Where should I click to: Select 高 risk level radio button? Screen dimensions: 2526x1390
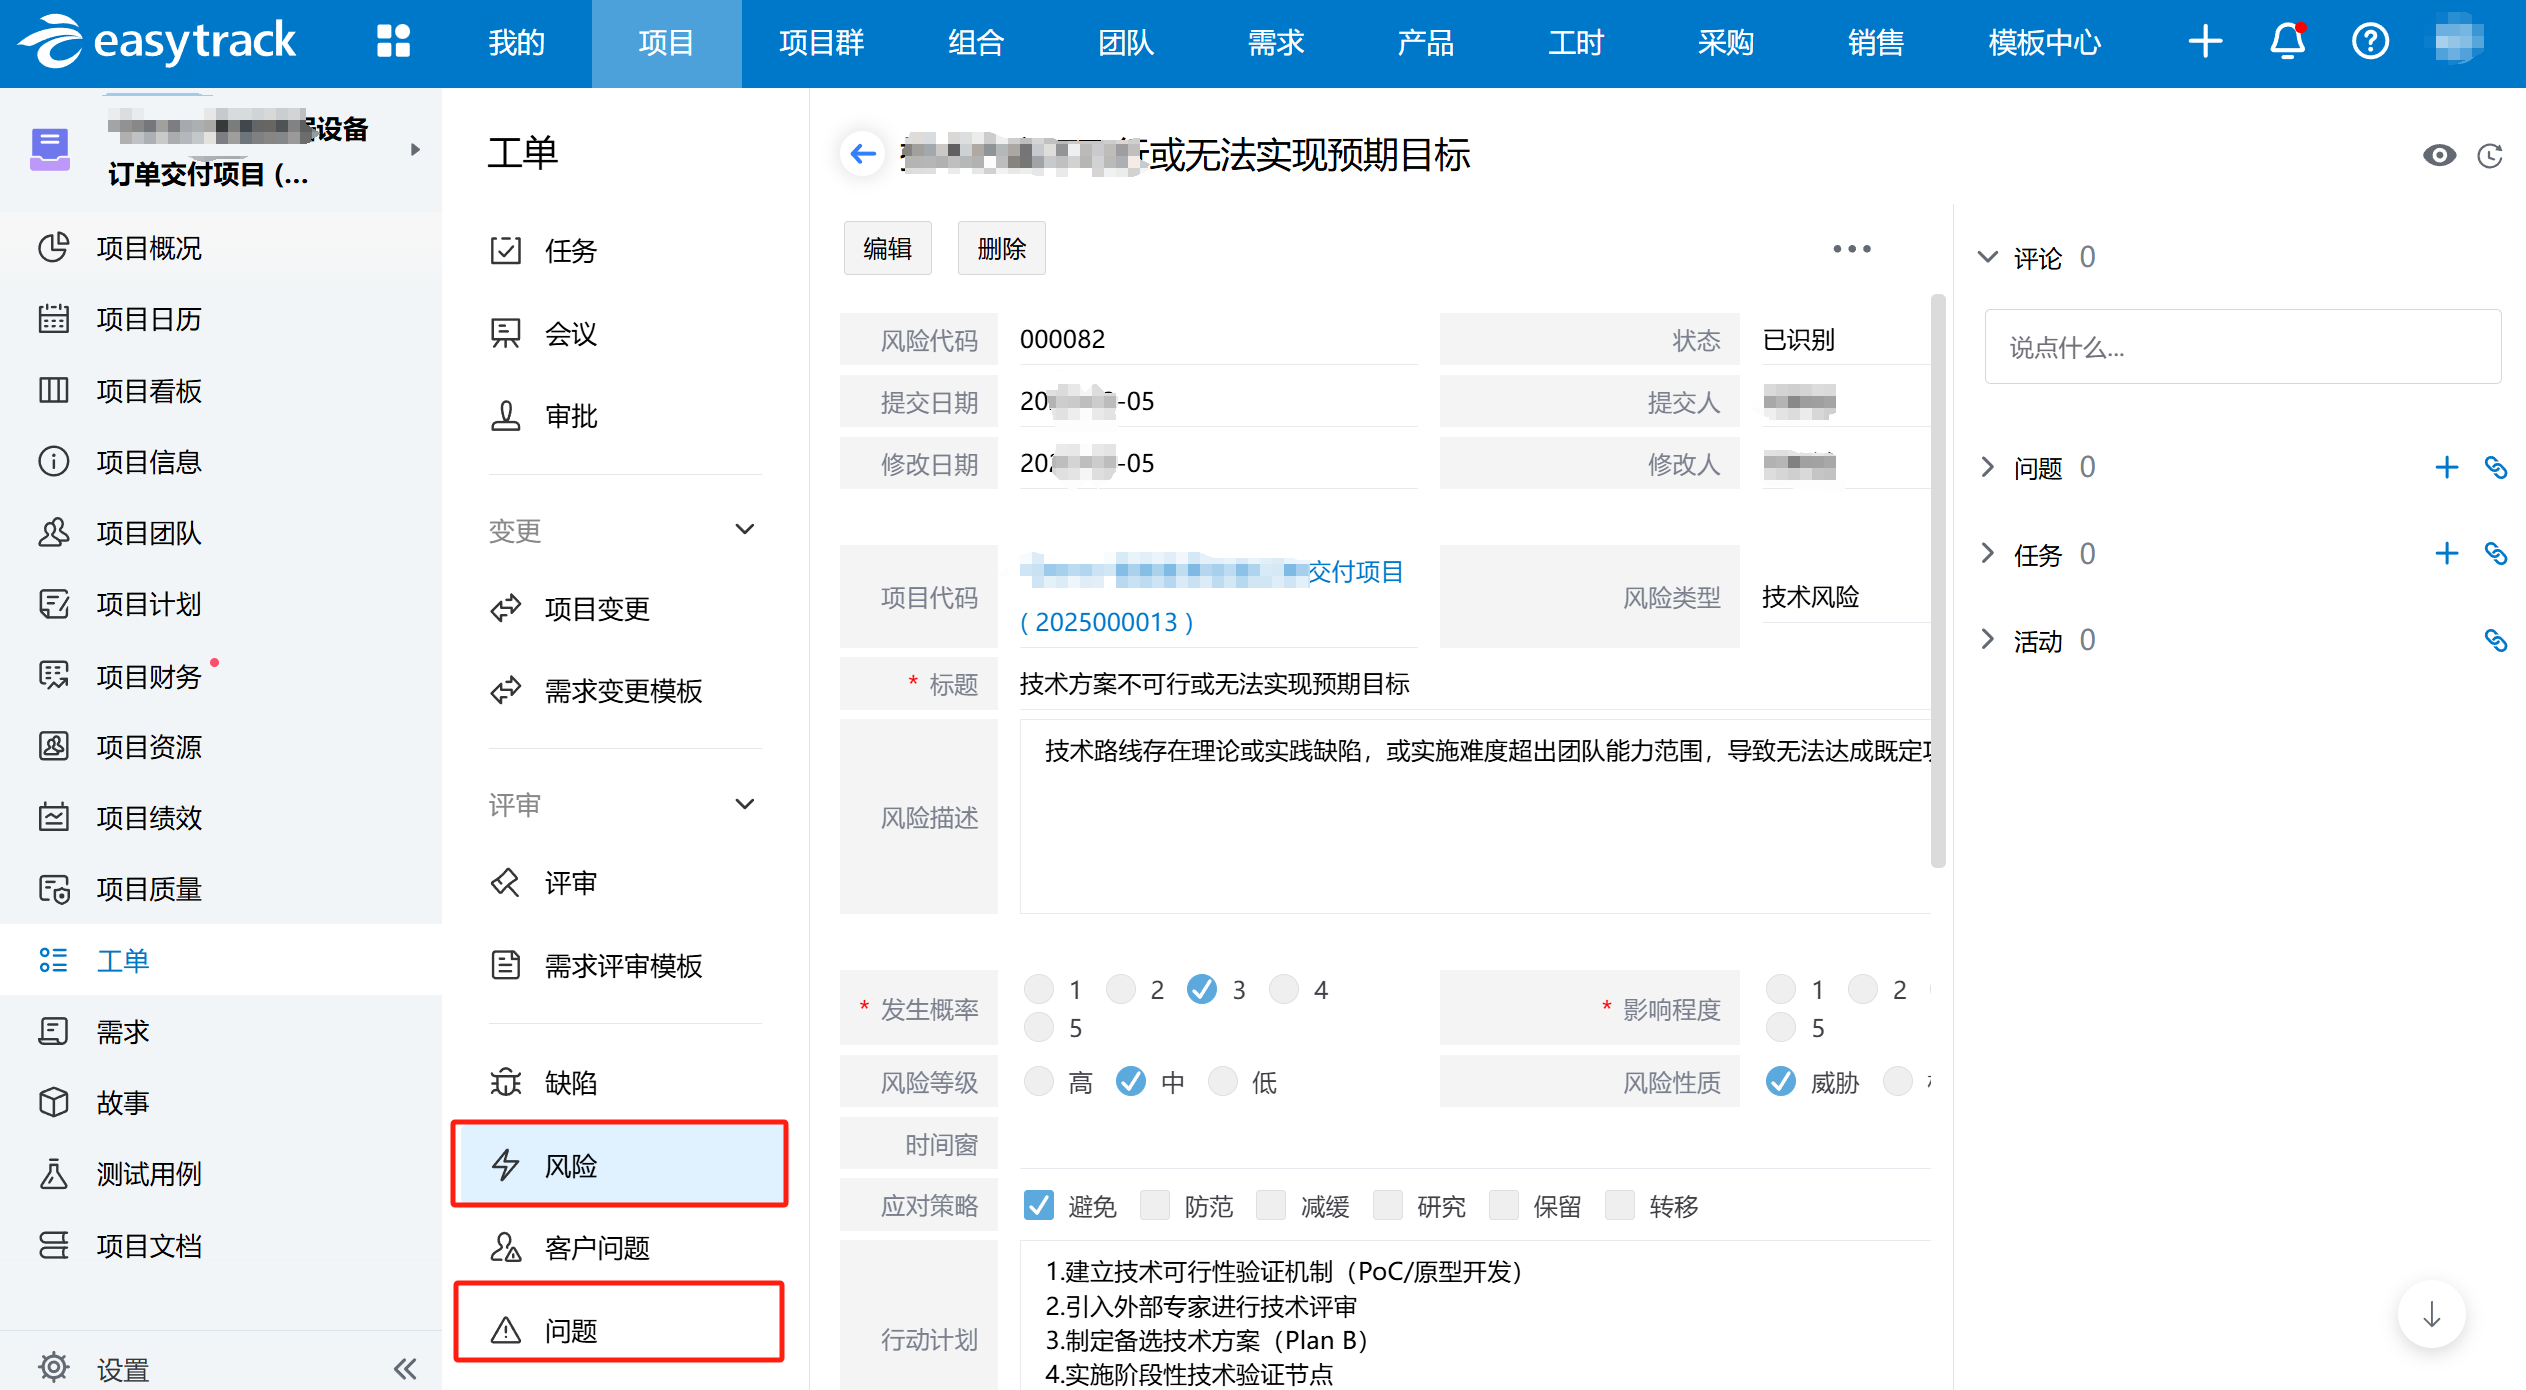coord(1040,1082)
